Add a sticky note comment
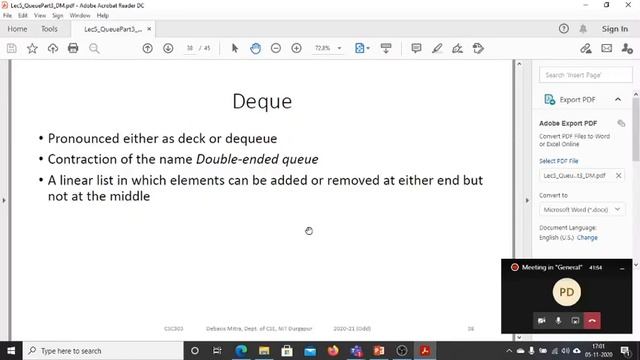The height and width of the screenshot is (360, 640). pos(416,48)
